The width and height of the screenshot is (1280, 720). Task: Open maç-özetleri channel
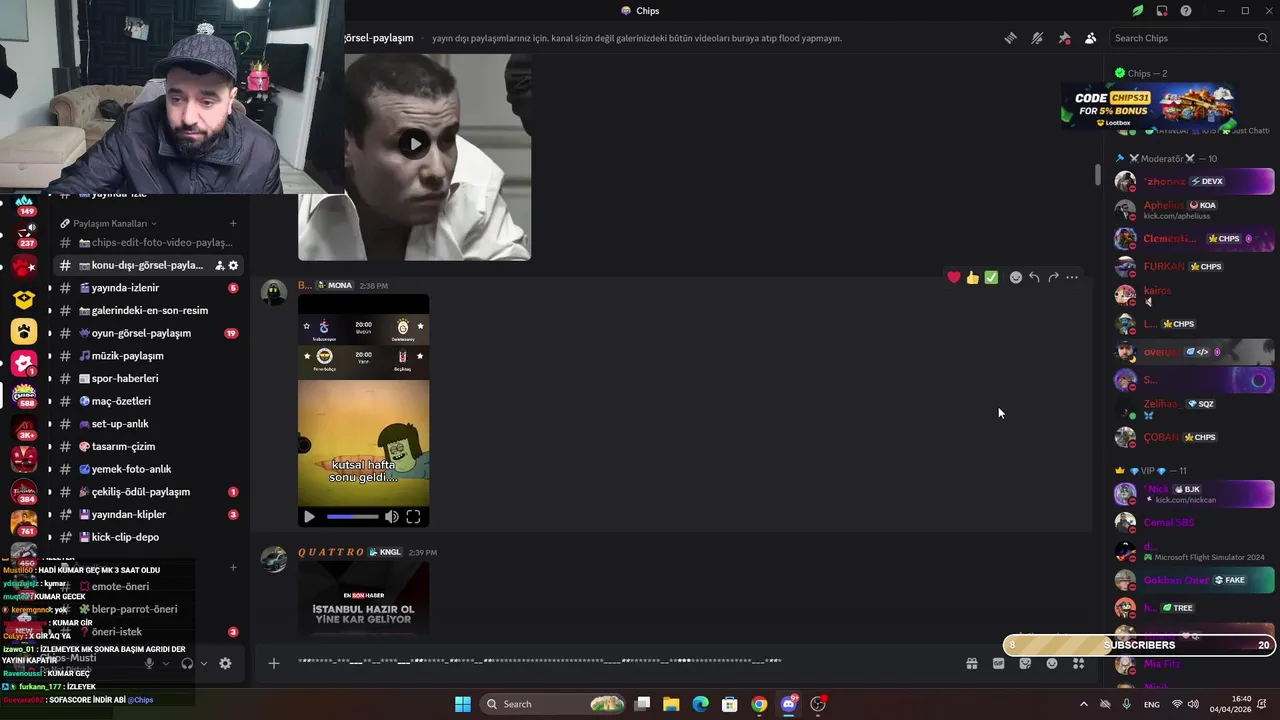pyautogui.click(x=148, y=401)
